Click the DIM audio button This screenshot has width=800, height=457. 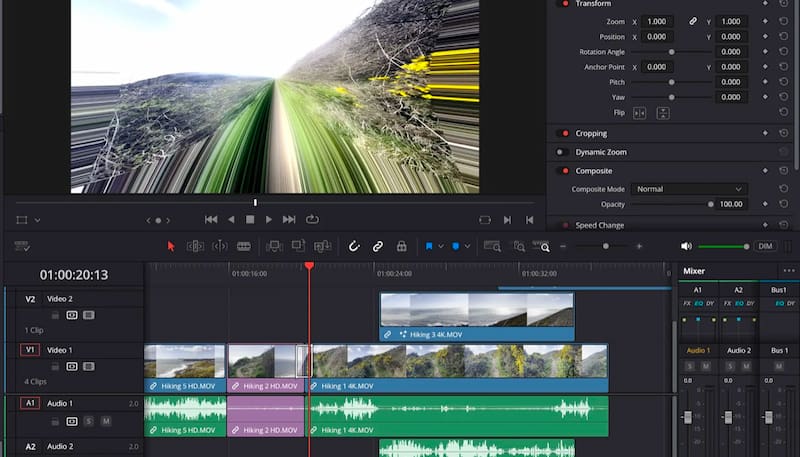click(765, 246)
